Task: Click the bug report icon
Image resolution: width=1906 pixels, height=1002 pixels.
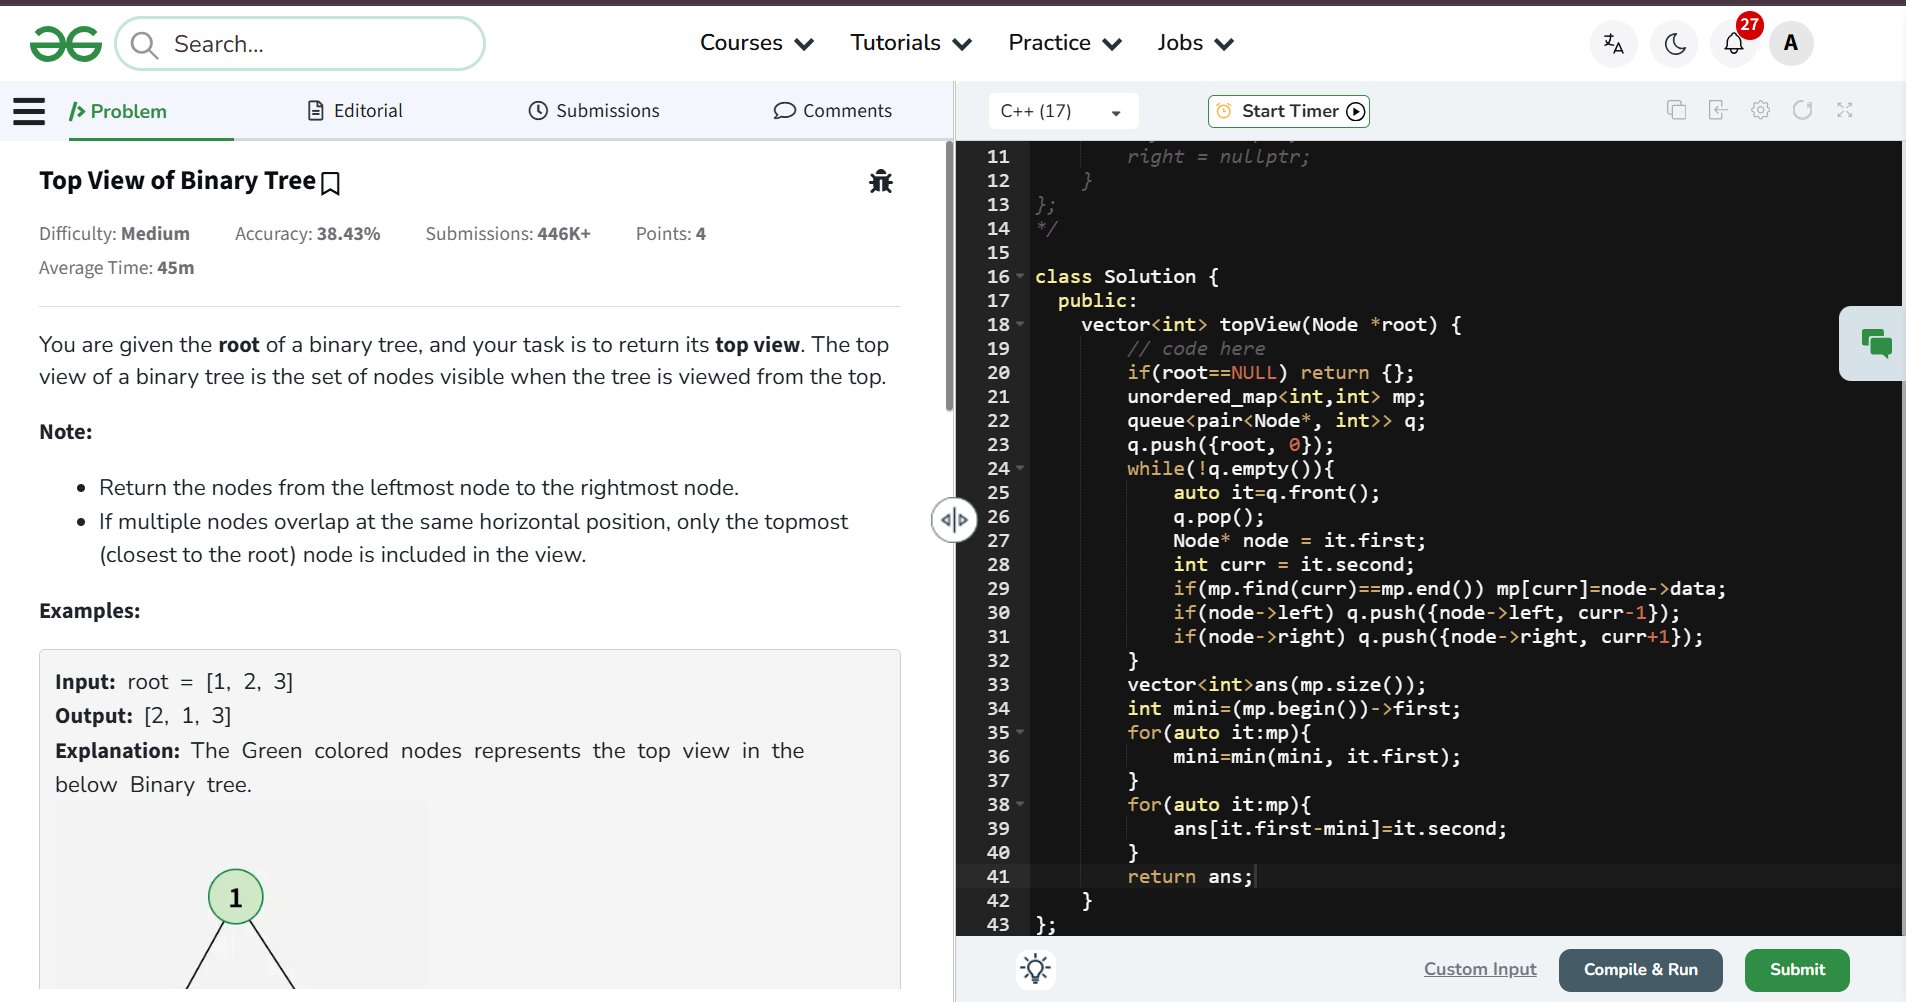Action: pos(880,181)
